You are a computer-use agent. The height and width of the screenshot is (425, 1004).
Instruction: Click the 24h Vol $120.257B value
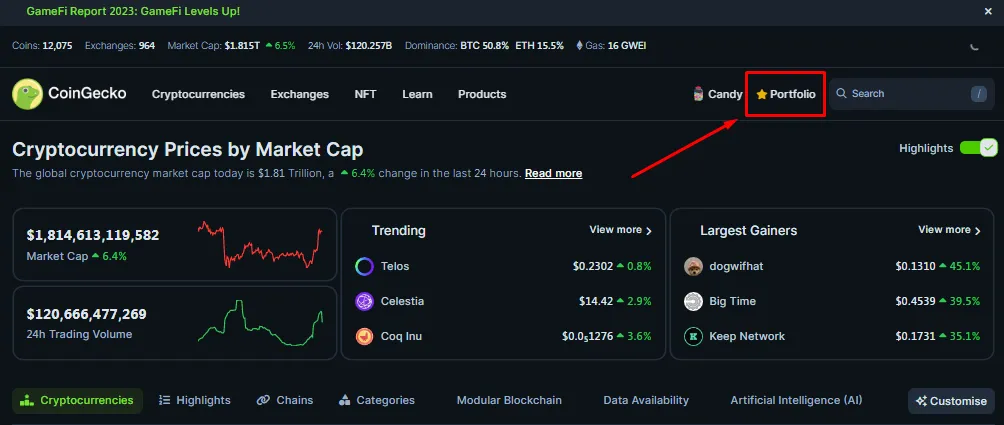[369, 45]
